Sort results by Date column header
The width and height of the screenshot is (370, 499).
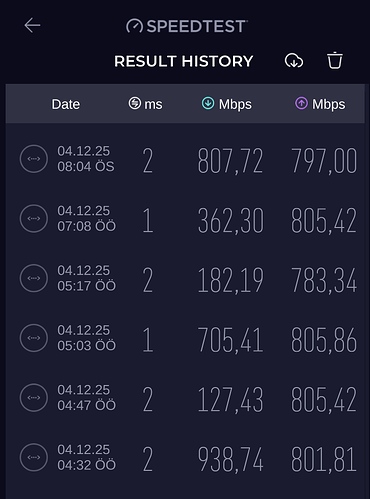point(66,104)
